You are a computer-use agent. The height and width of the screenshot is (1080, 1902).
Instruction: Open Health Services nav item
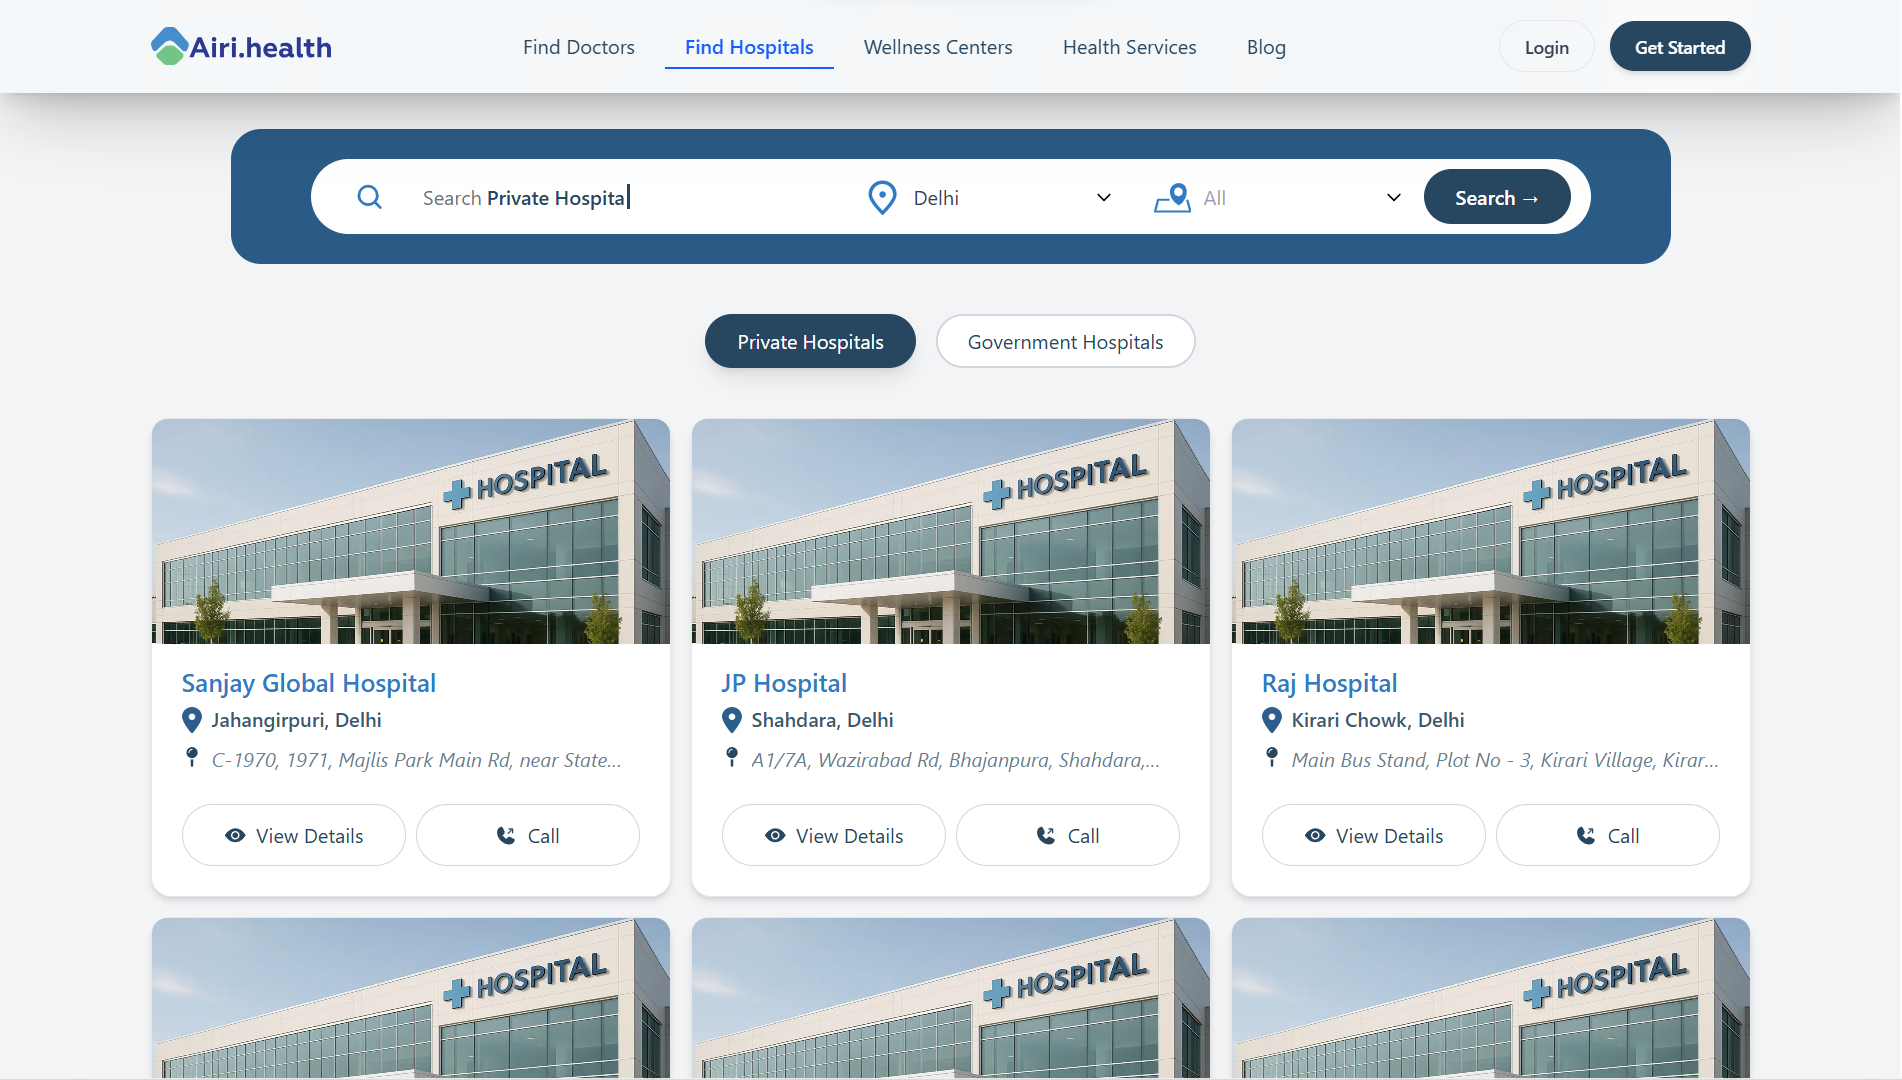point(1130,47)
